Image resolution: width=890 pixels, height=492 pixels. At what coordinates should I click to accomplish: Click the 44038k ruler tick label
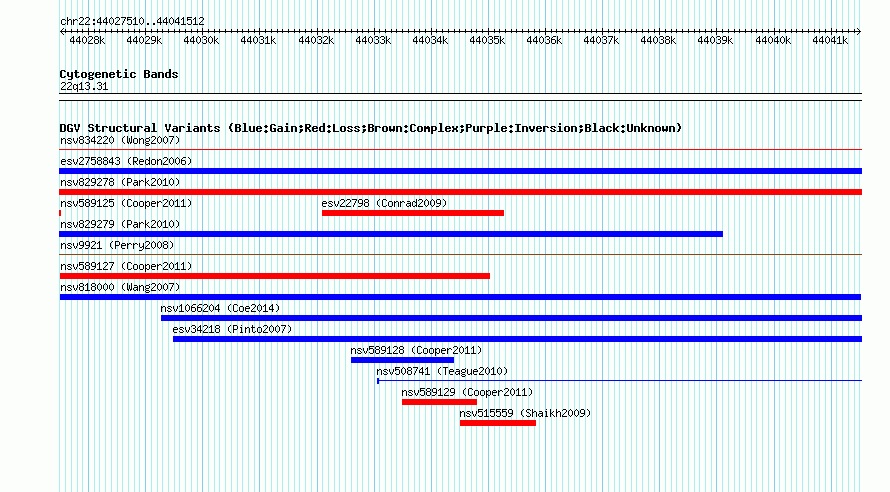658,40
